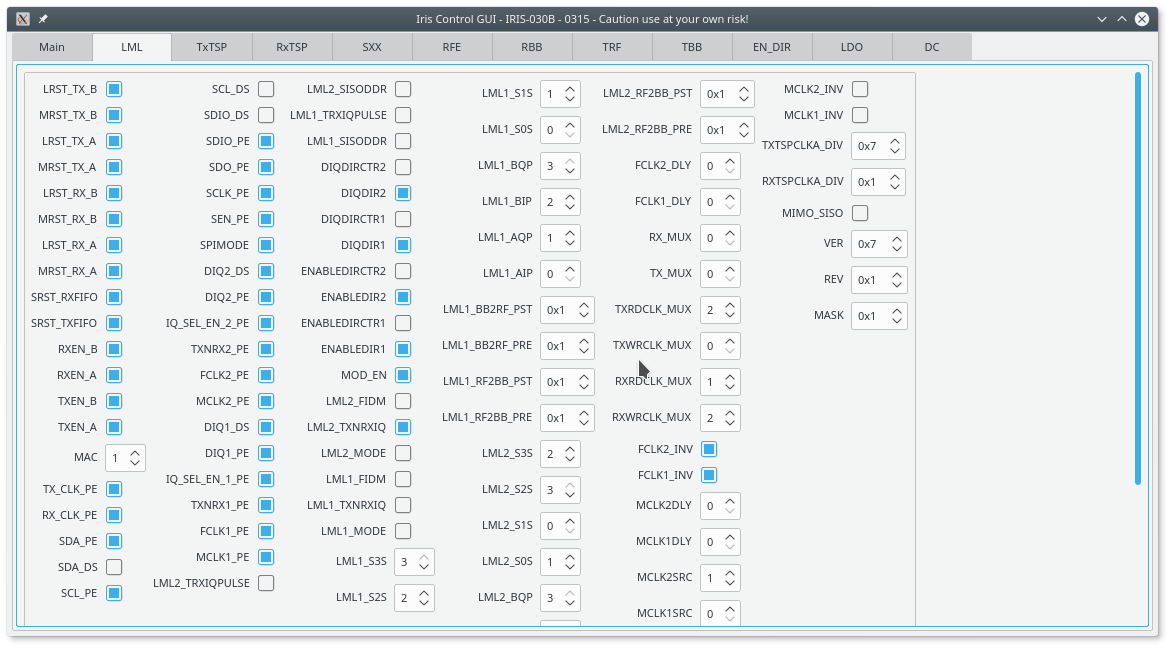Toggle the RXEN_A checkbox

(114, 375)
